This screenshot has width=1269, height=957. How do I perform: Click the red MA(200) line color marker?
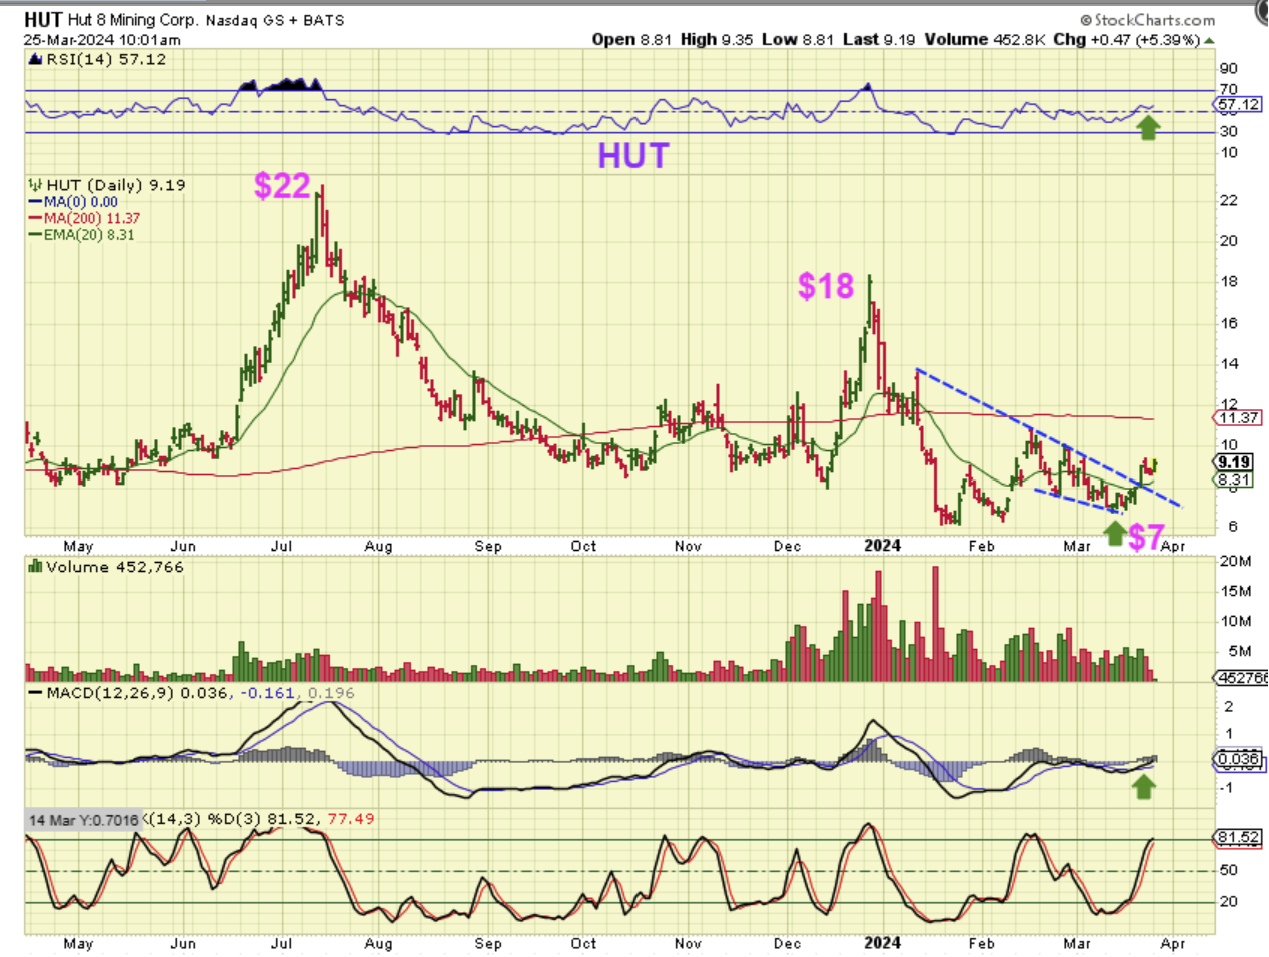point(35,219)
